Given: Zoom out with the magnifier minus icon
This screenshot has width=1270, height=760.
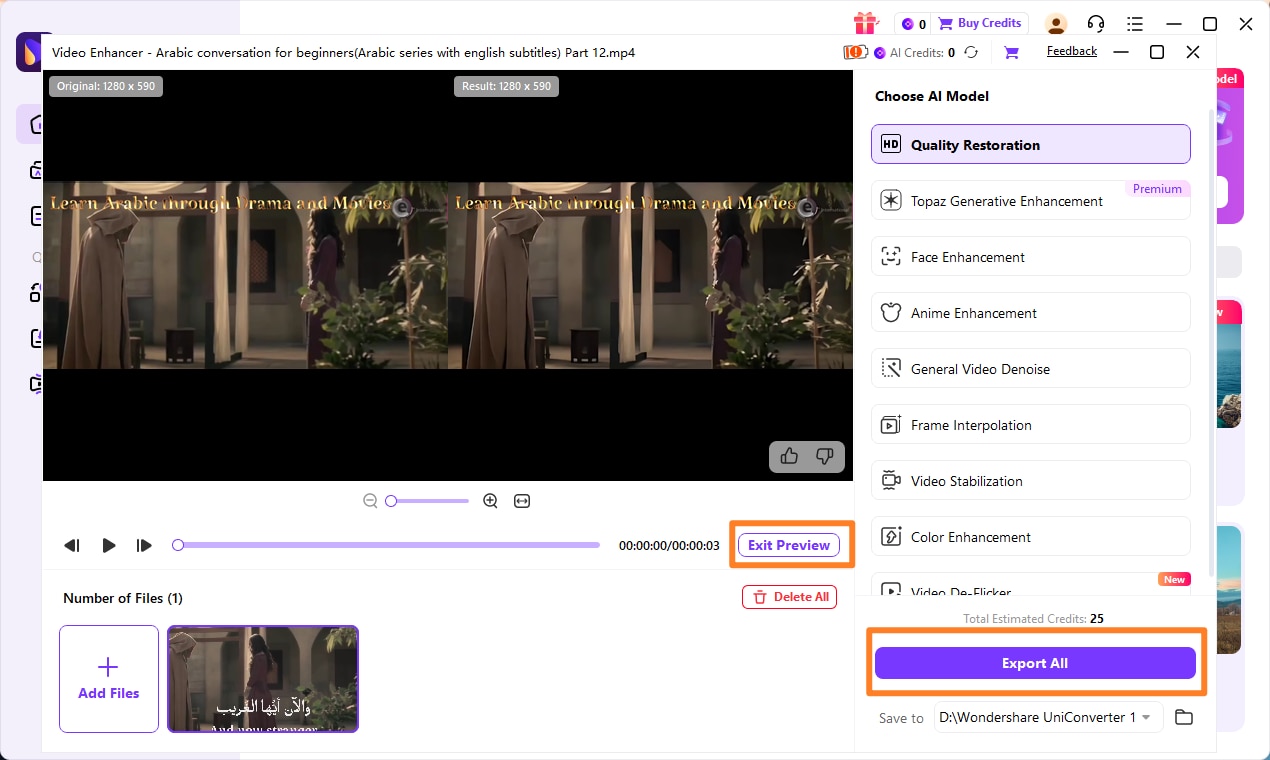Looking at the screenshot, I should tap(370, 501).
